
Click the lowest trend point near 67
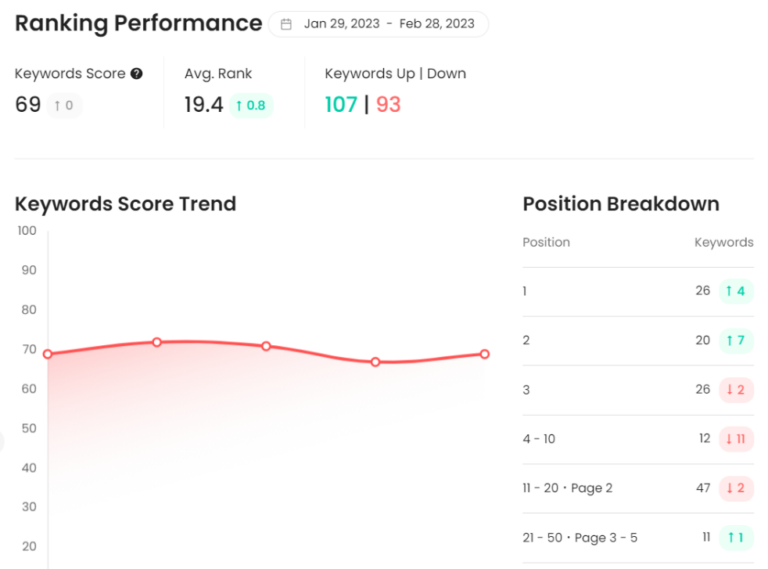[x=375, y=362]
